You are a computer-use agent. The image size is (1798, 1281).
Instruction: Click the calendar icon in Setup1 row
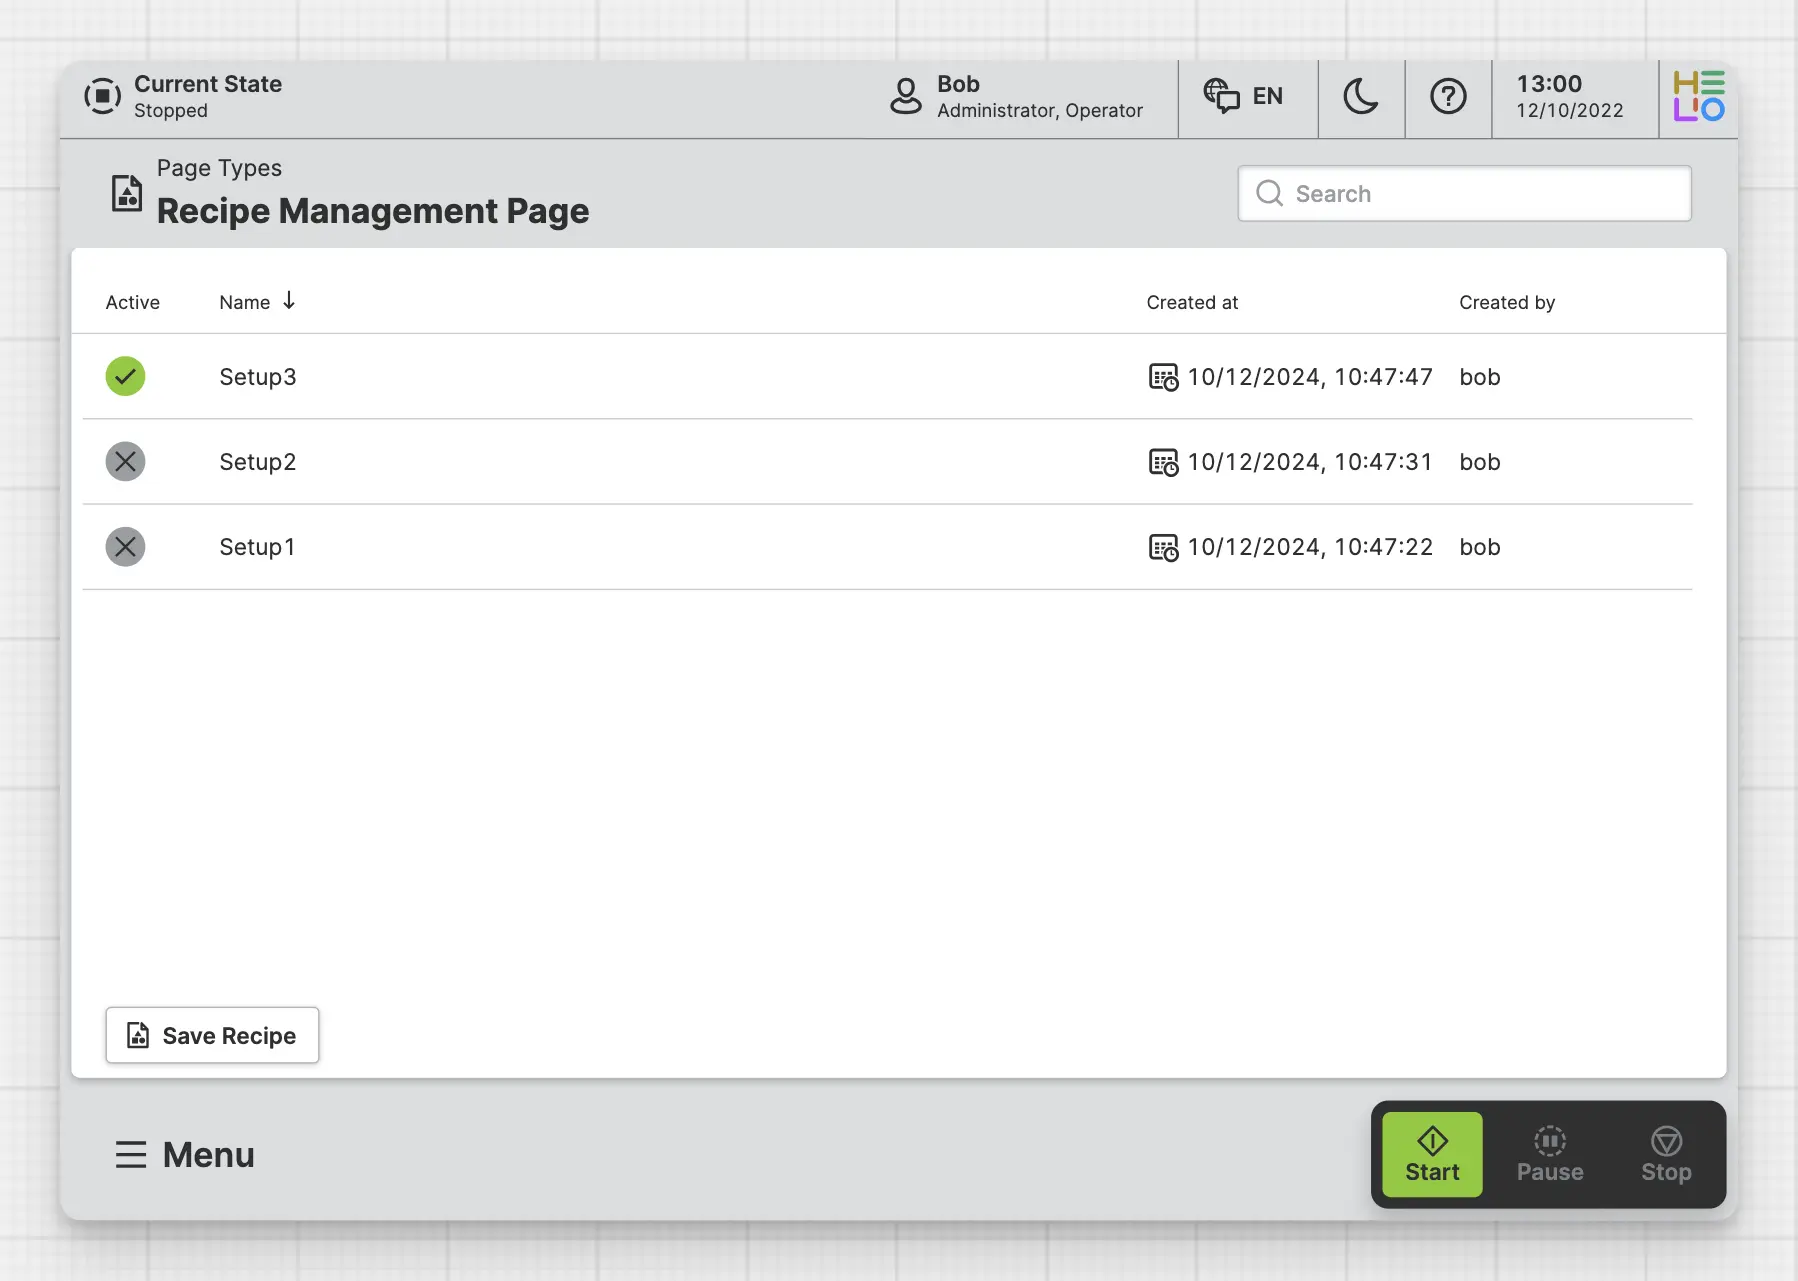[x=1163, y=547]
